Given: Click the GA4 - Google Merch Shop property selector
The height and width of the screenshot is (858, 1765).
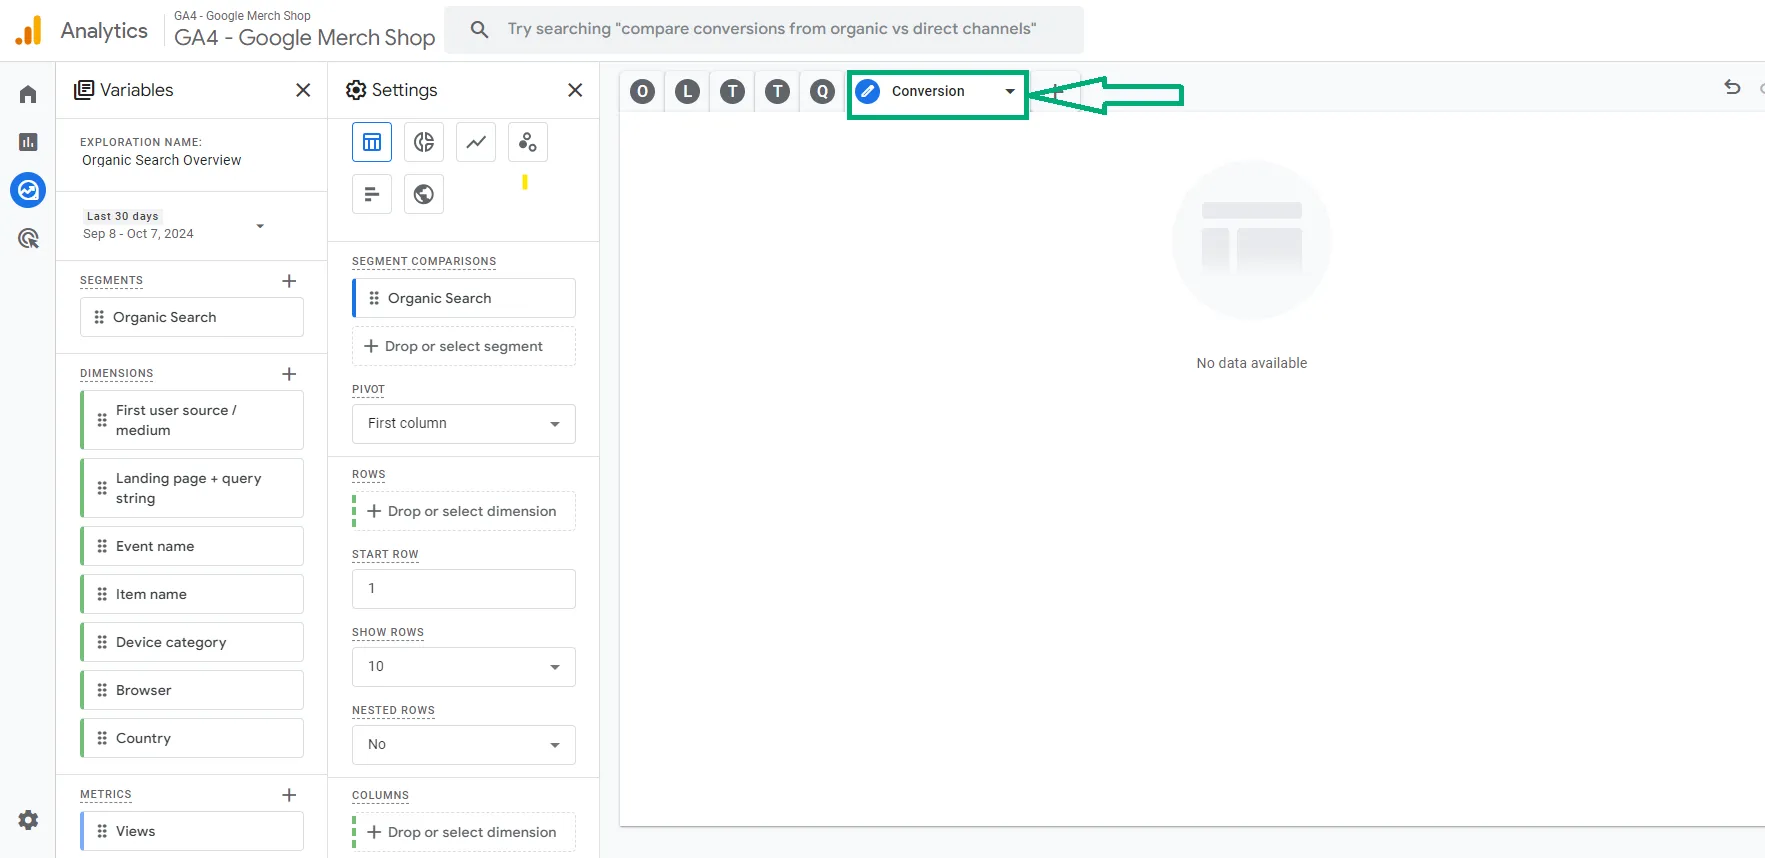Looking at the screenshot, I should click(x=304, y=30).
